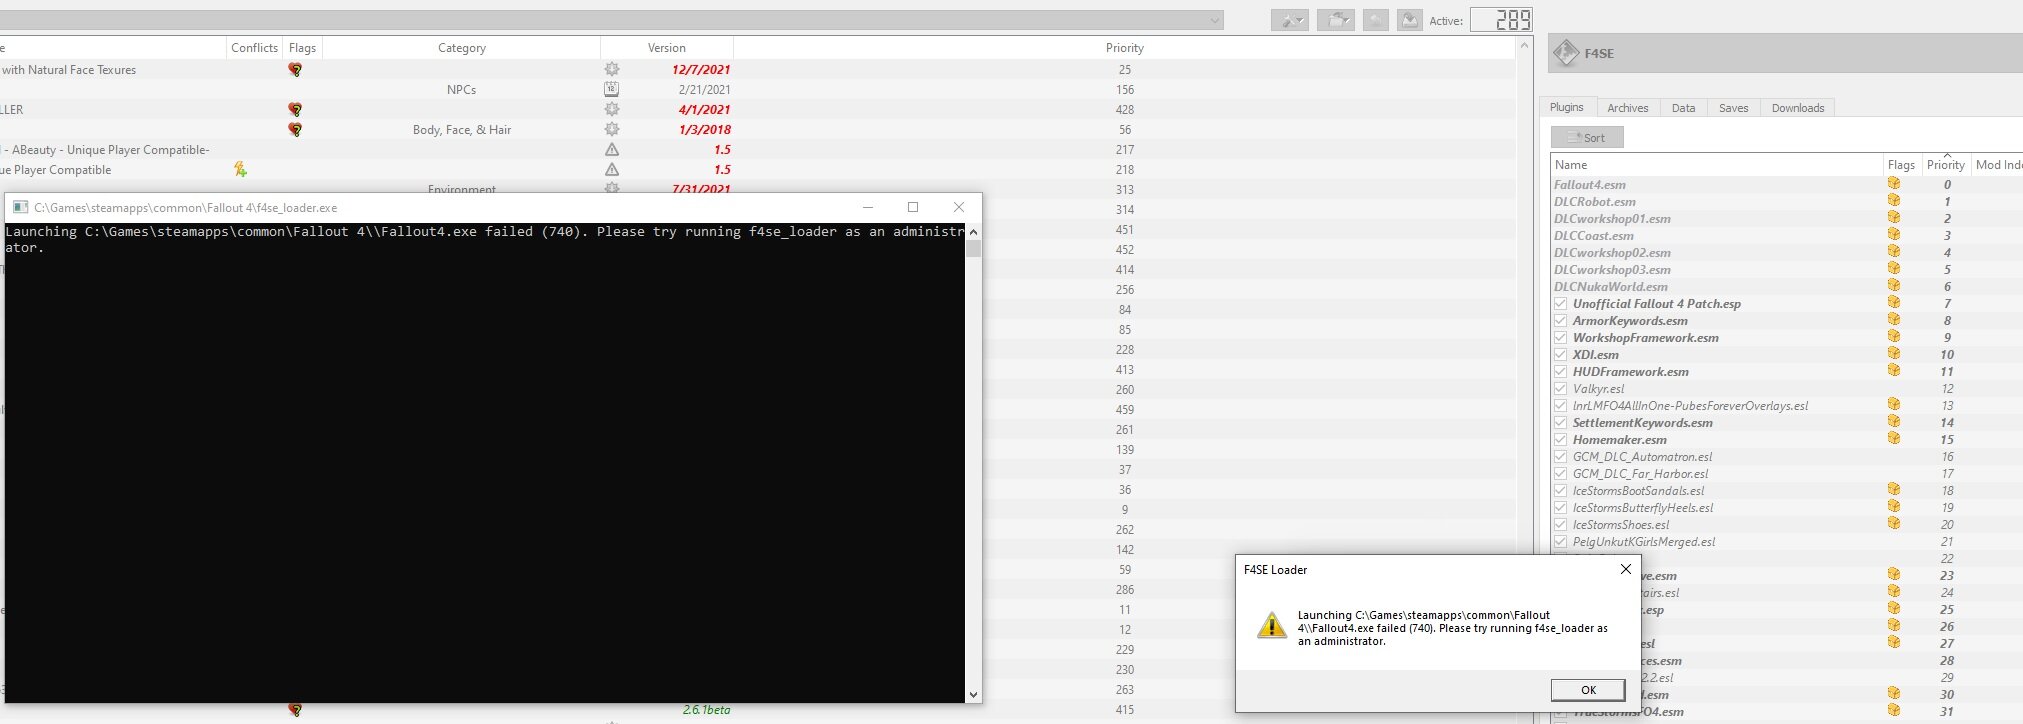Screen dimensions: 2023x724
Task: Open the Saves tab
Action: (x=1733, y=108)
